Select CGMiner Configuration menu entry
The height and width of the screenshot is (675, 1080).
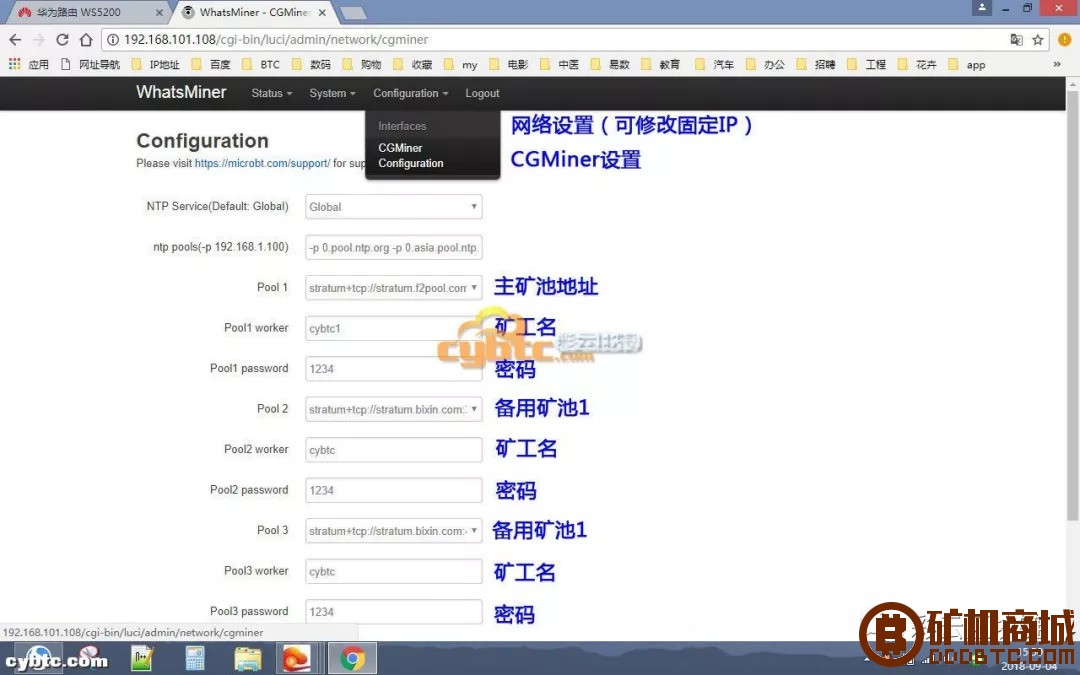pos(411,156)
